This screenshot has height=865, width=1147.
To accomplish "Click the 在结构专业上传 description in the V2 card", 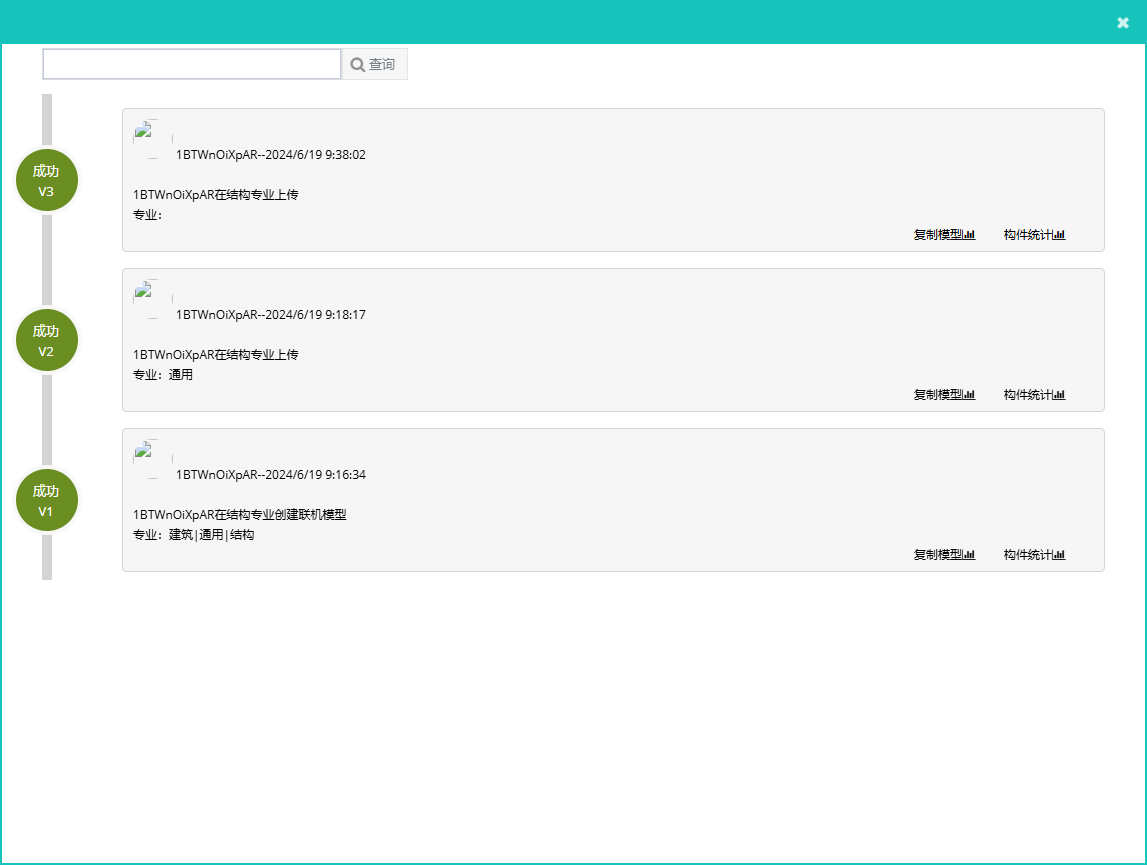I will pos(216,355).
